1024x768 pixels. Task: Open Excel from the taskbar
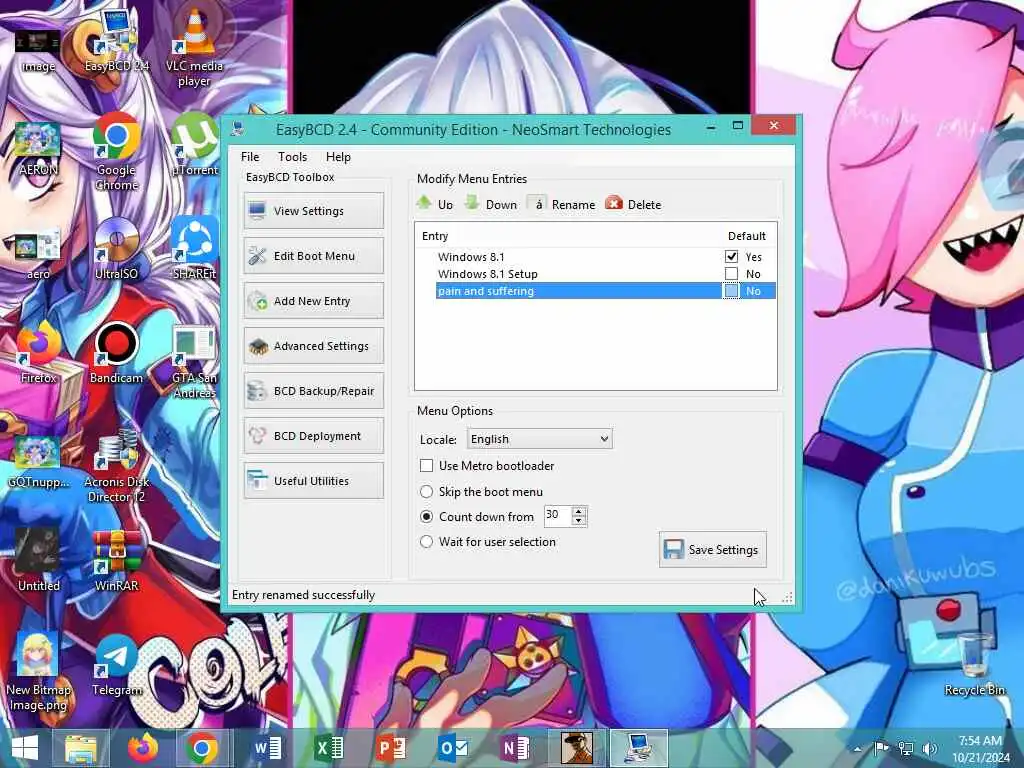point(328,748)
